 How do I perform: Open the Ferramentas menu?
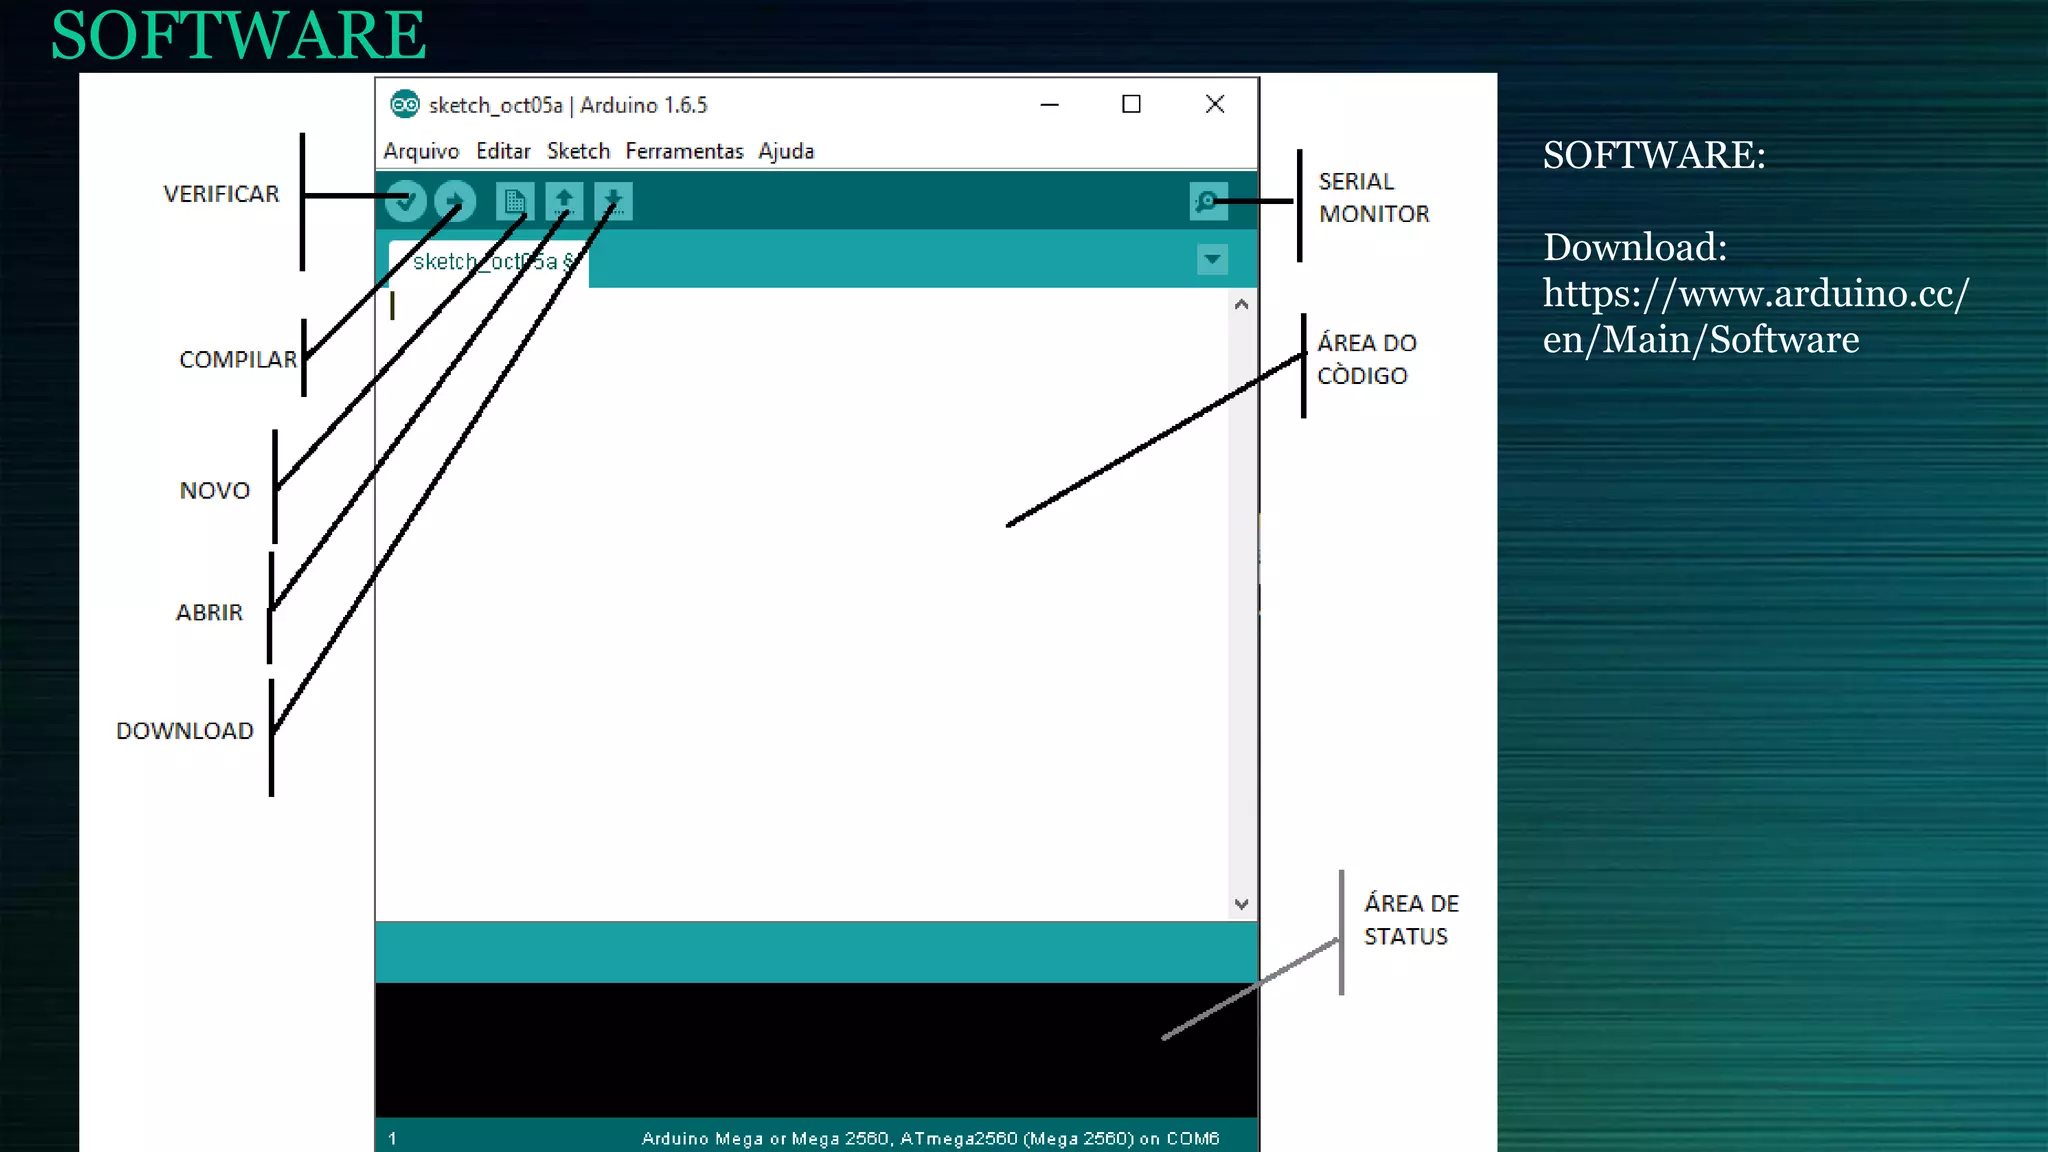[684, 151]
